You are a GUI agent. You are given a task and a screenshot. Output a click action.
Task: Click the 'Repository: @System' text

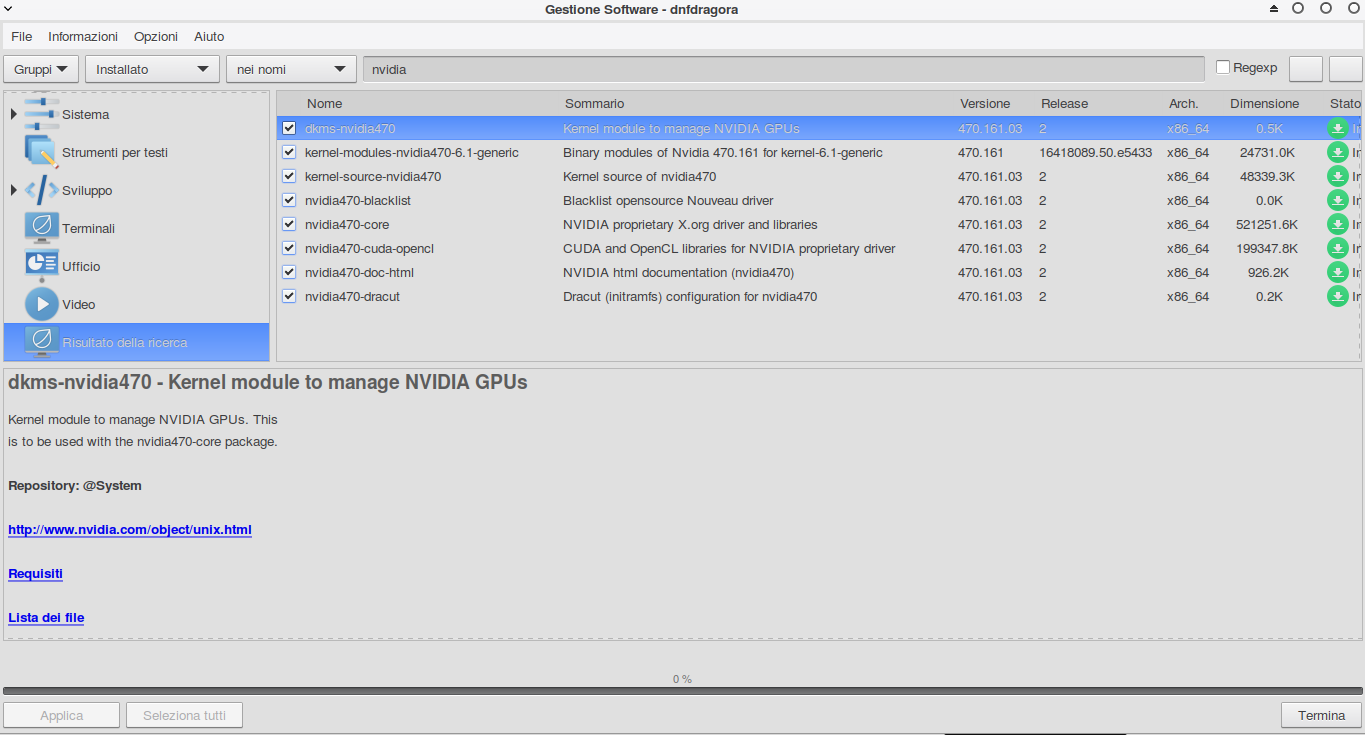75,485
